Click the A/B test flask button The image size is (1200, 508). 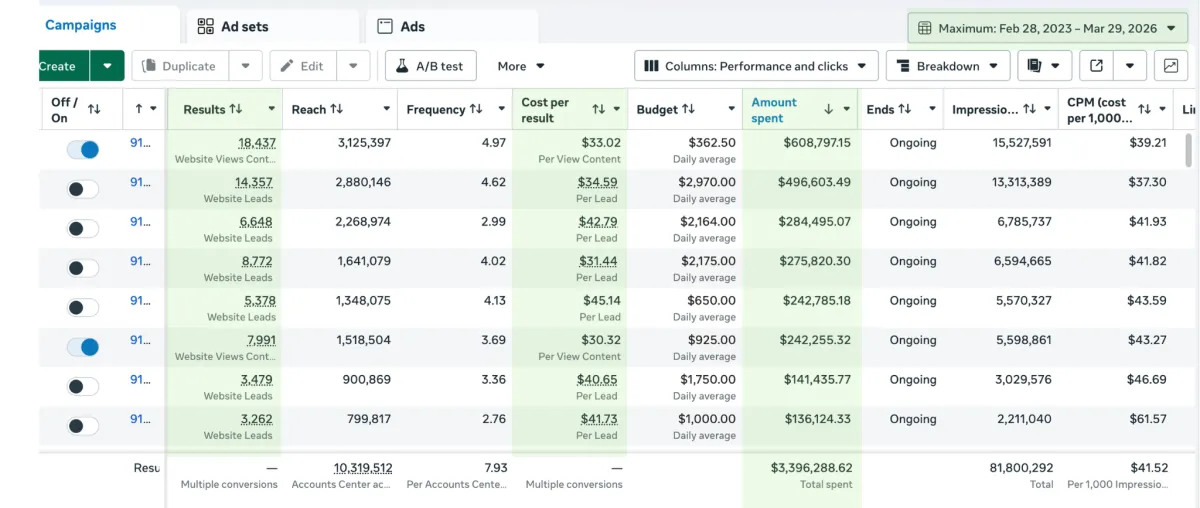[x=430, y=66]
